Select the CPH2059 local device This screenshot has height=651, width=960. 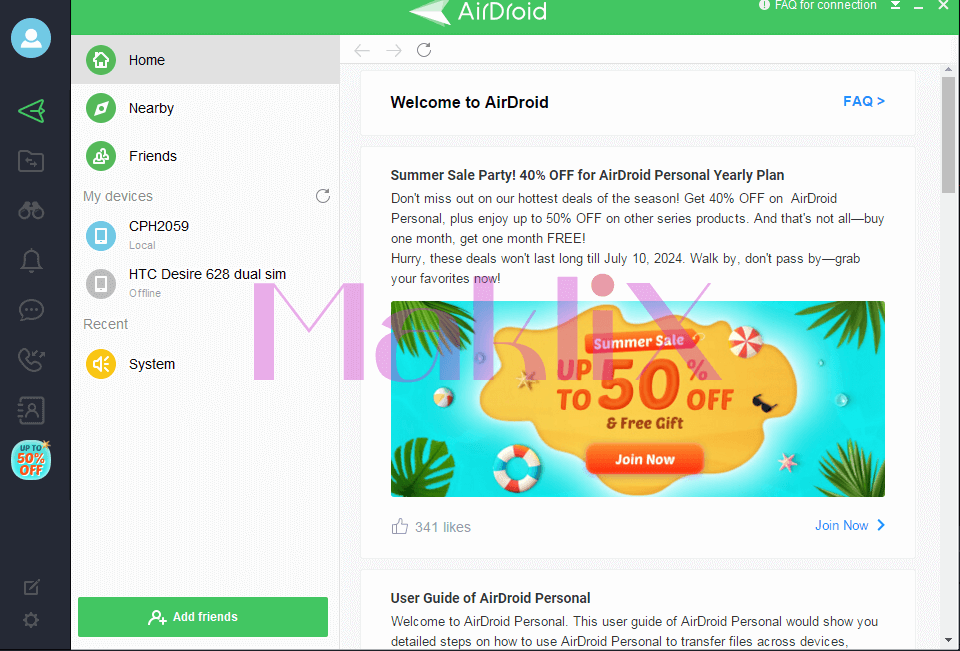[205, 235]
